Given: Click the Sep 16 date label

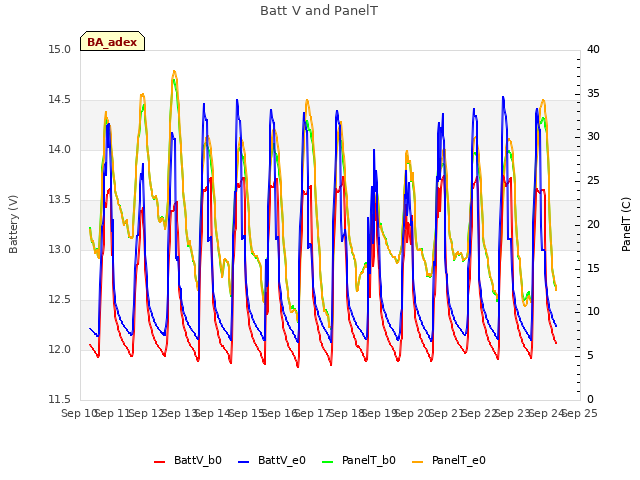Looking at the screenshot, I should click(x=280, y=414).
